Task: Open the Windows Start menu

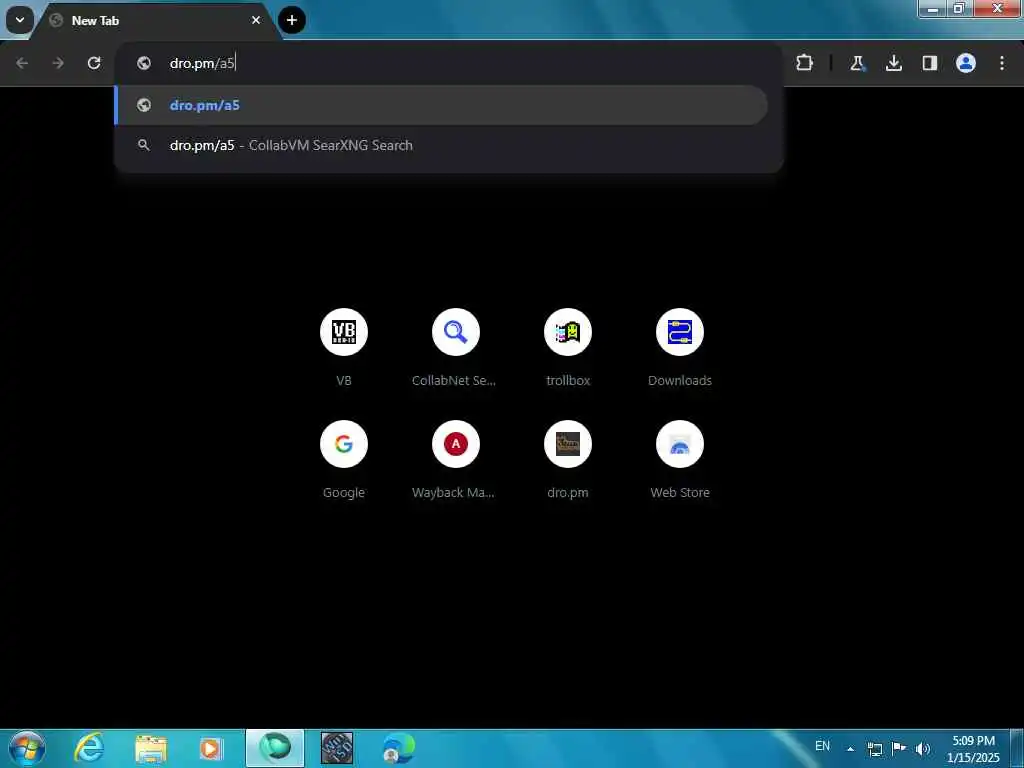Action: point(27,748)
